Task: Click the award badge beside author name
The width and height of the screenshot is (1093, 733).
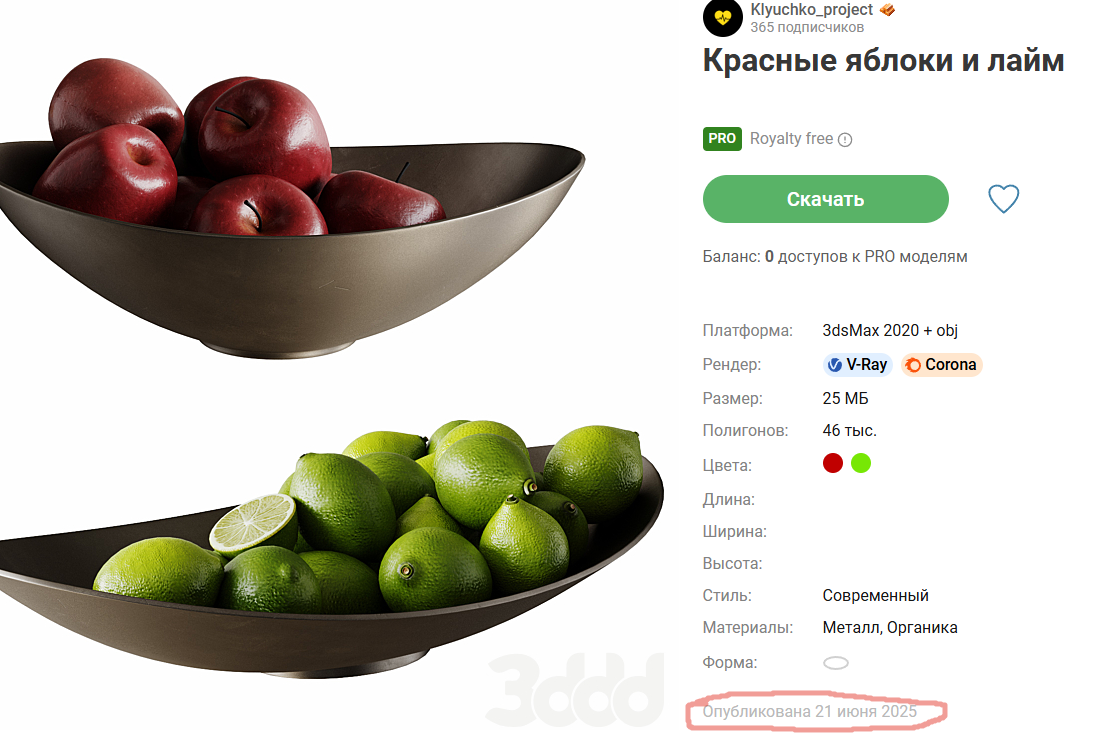Action: [x=887, y=10]
